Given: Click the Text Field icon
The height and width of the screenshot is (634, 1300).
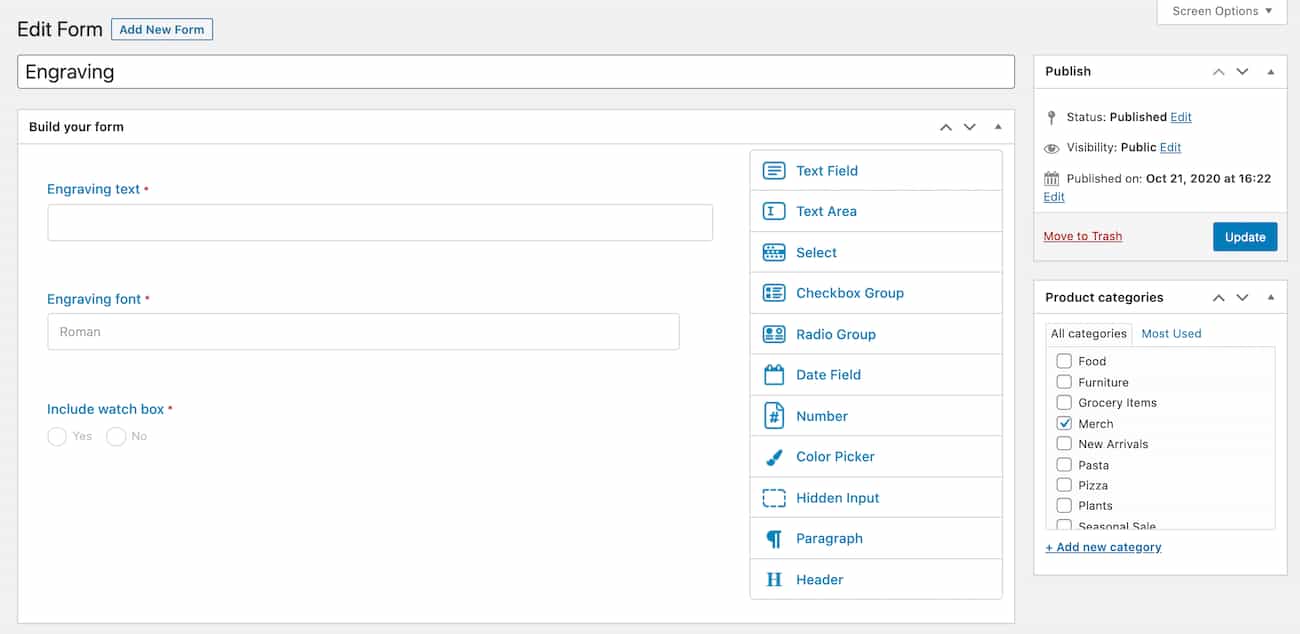Looking at the screenshot, I should (x=774, y=171).
